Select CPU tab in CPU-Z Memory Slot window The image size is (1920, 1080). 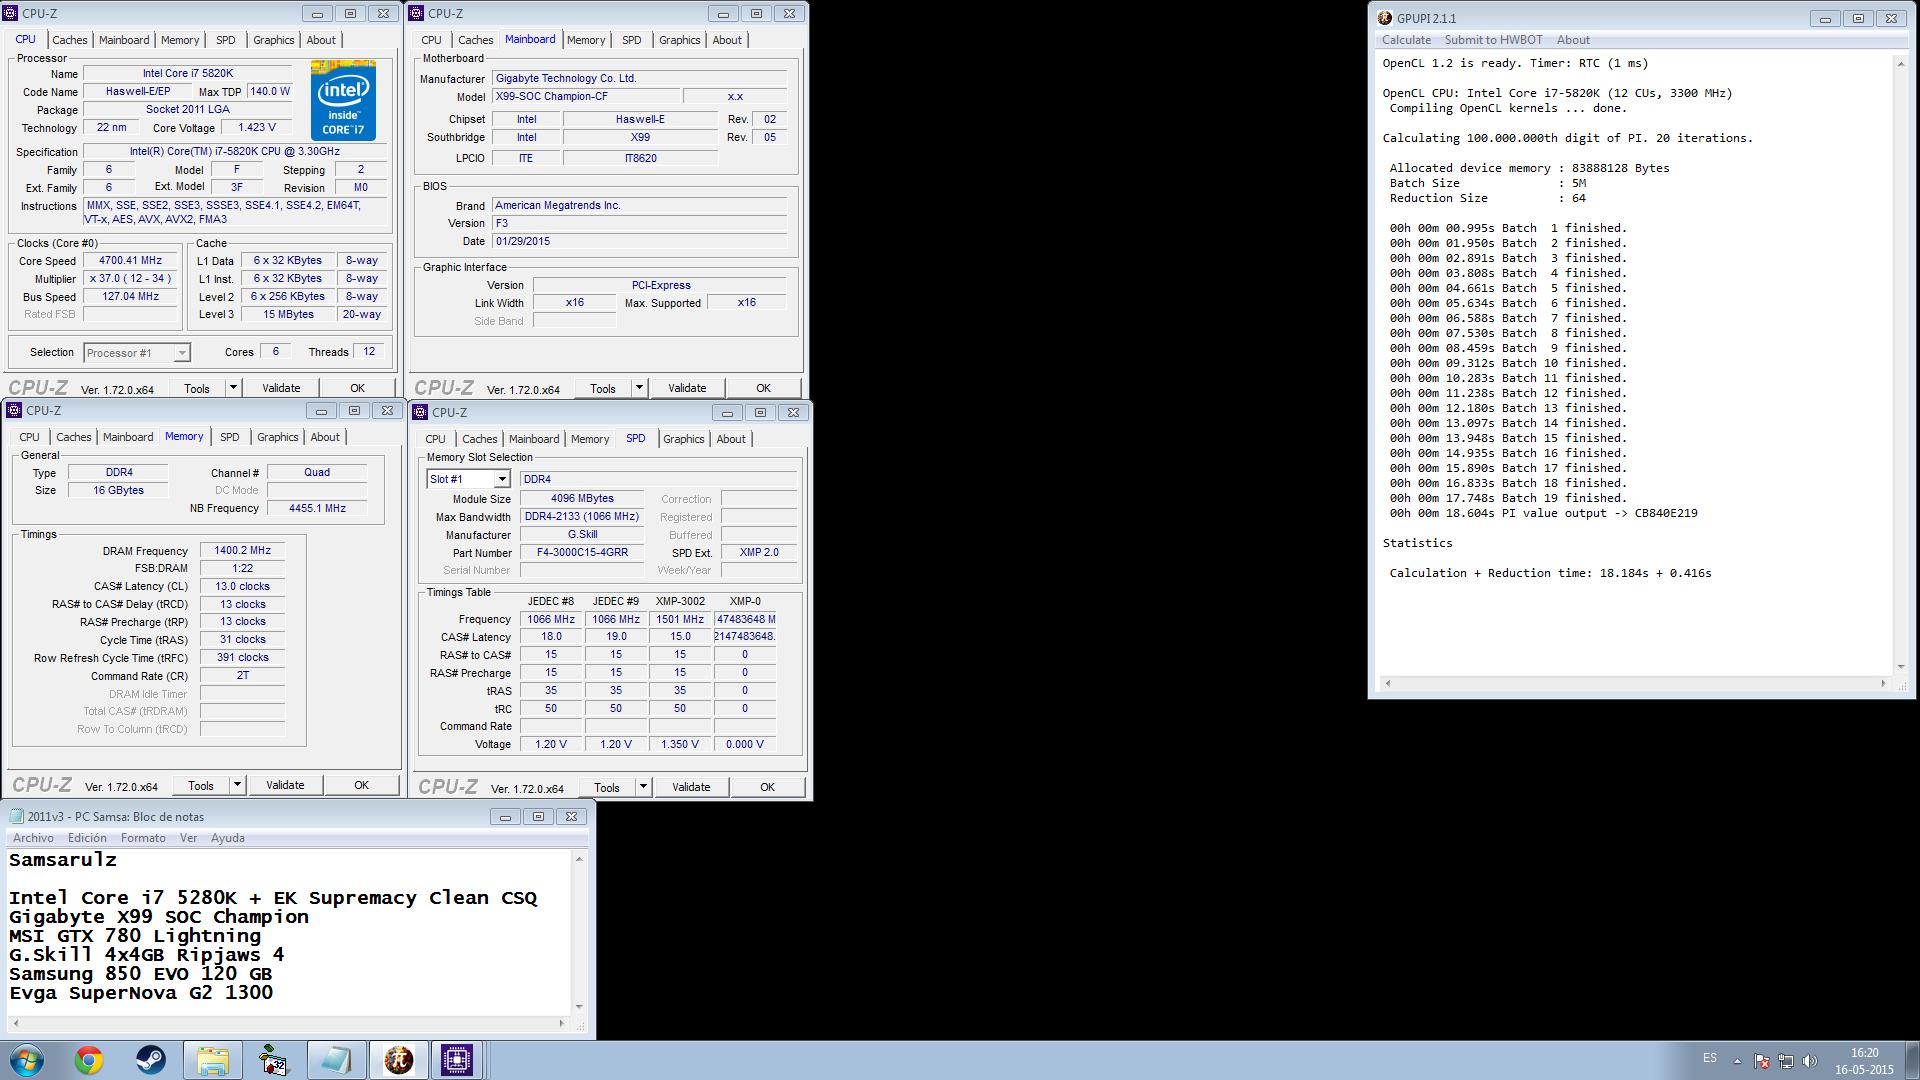[x=435, y=439]
